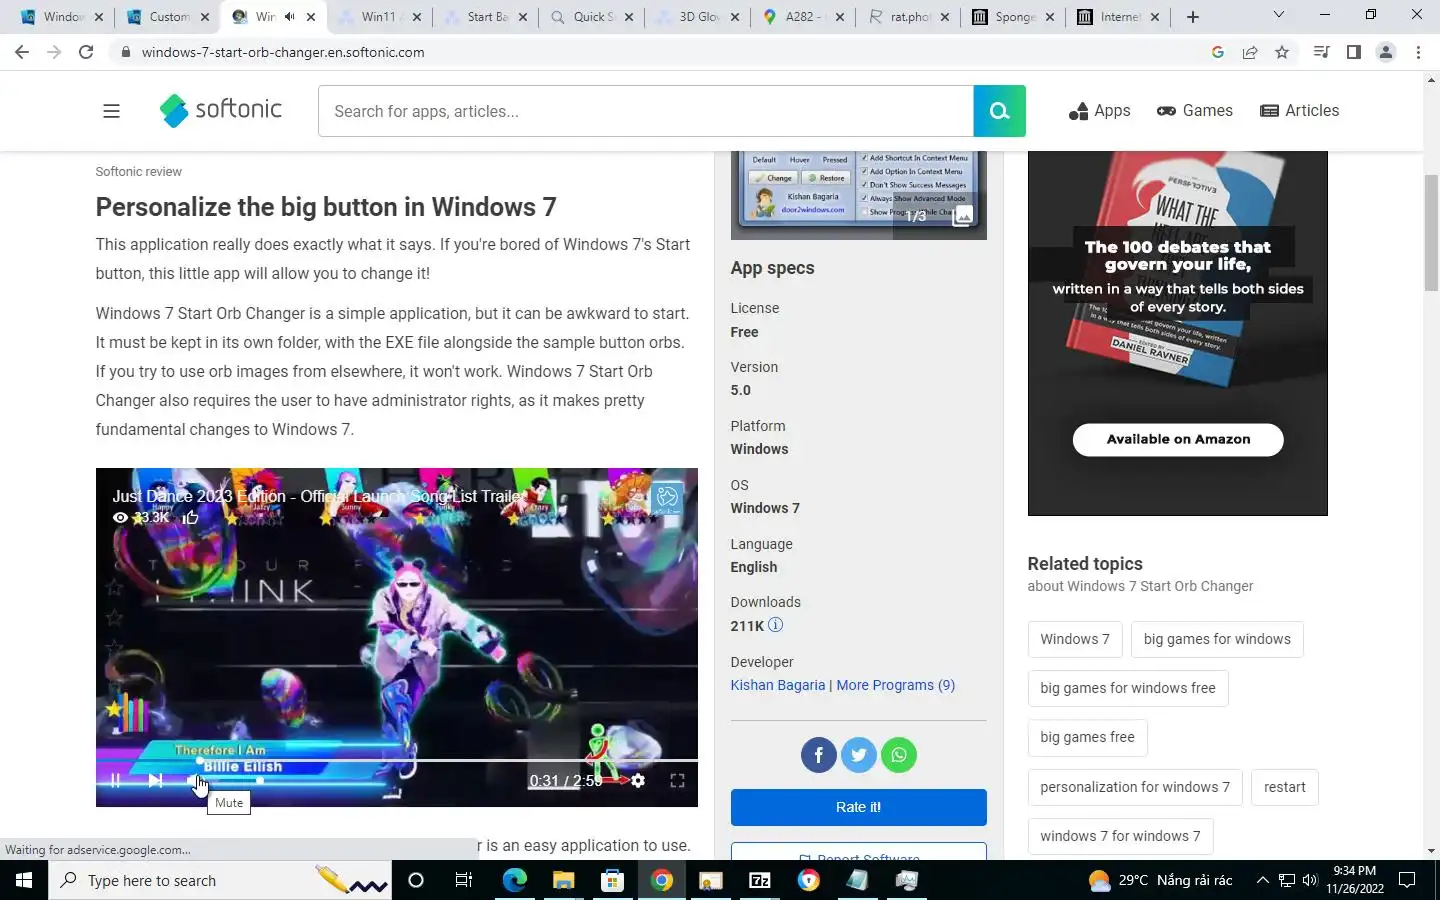
Task: Select 'windows 7 for windows 7' tag
Action: pyautogui.click(x=1120, y=836)
